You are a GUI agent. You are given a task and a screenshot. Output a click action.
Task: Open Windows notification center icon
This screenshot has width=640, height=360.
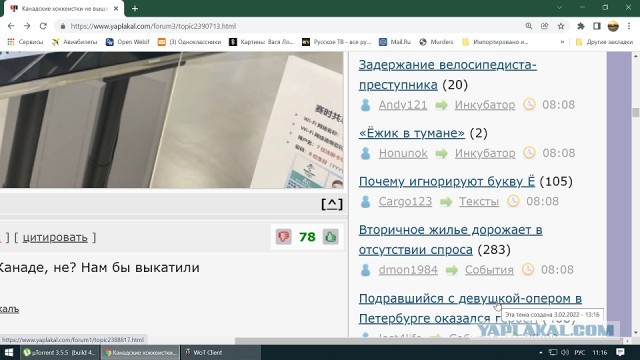(x=620, y=352)
